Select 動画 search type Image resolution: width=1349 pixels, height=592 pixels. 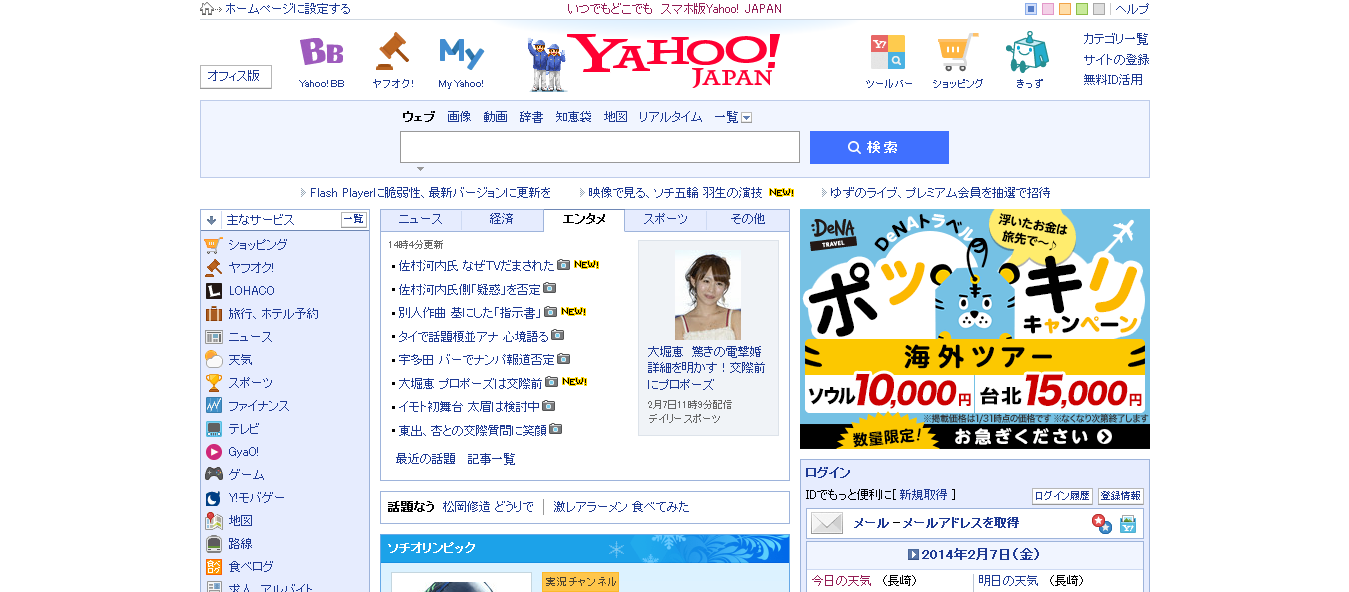click(495, 117)
